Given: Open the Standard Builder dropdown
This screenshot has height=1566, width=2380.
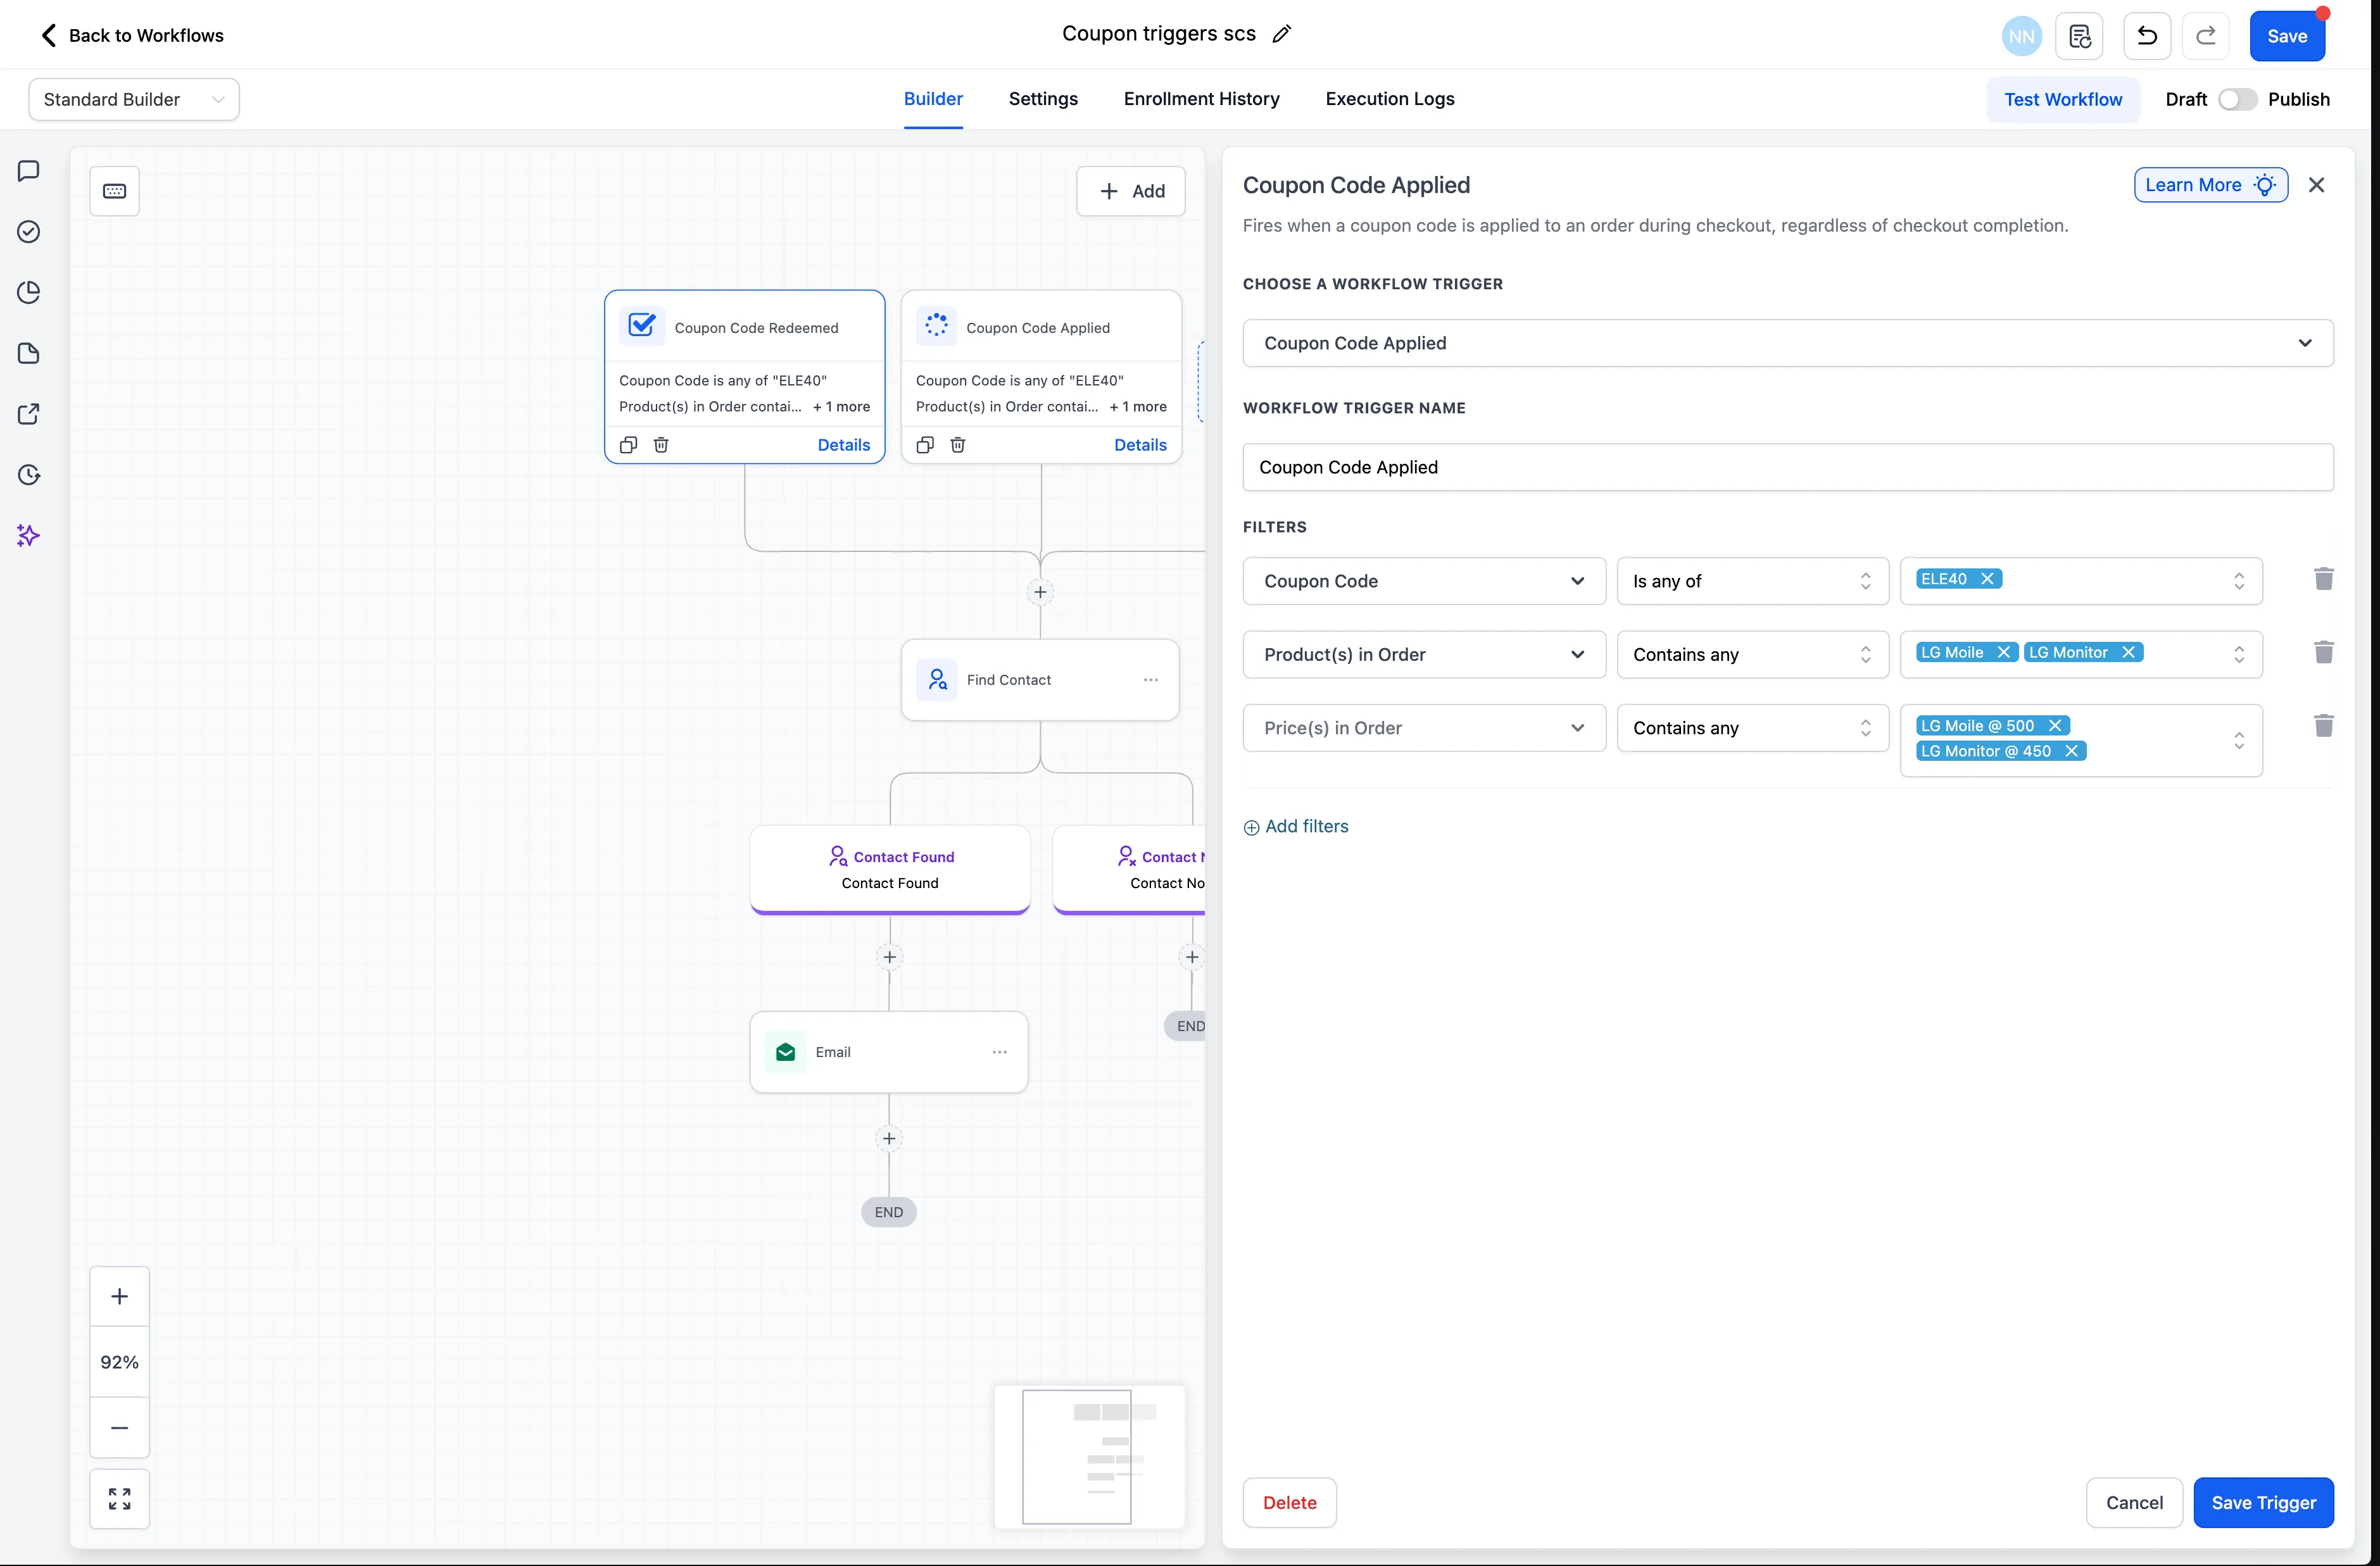Looking at the screenshot, I should click(133, 99).
